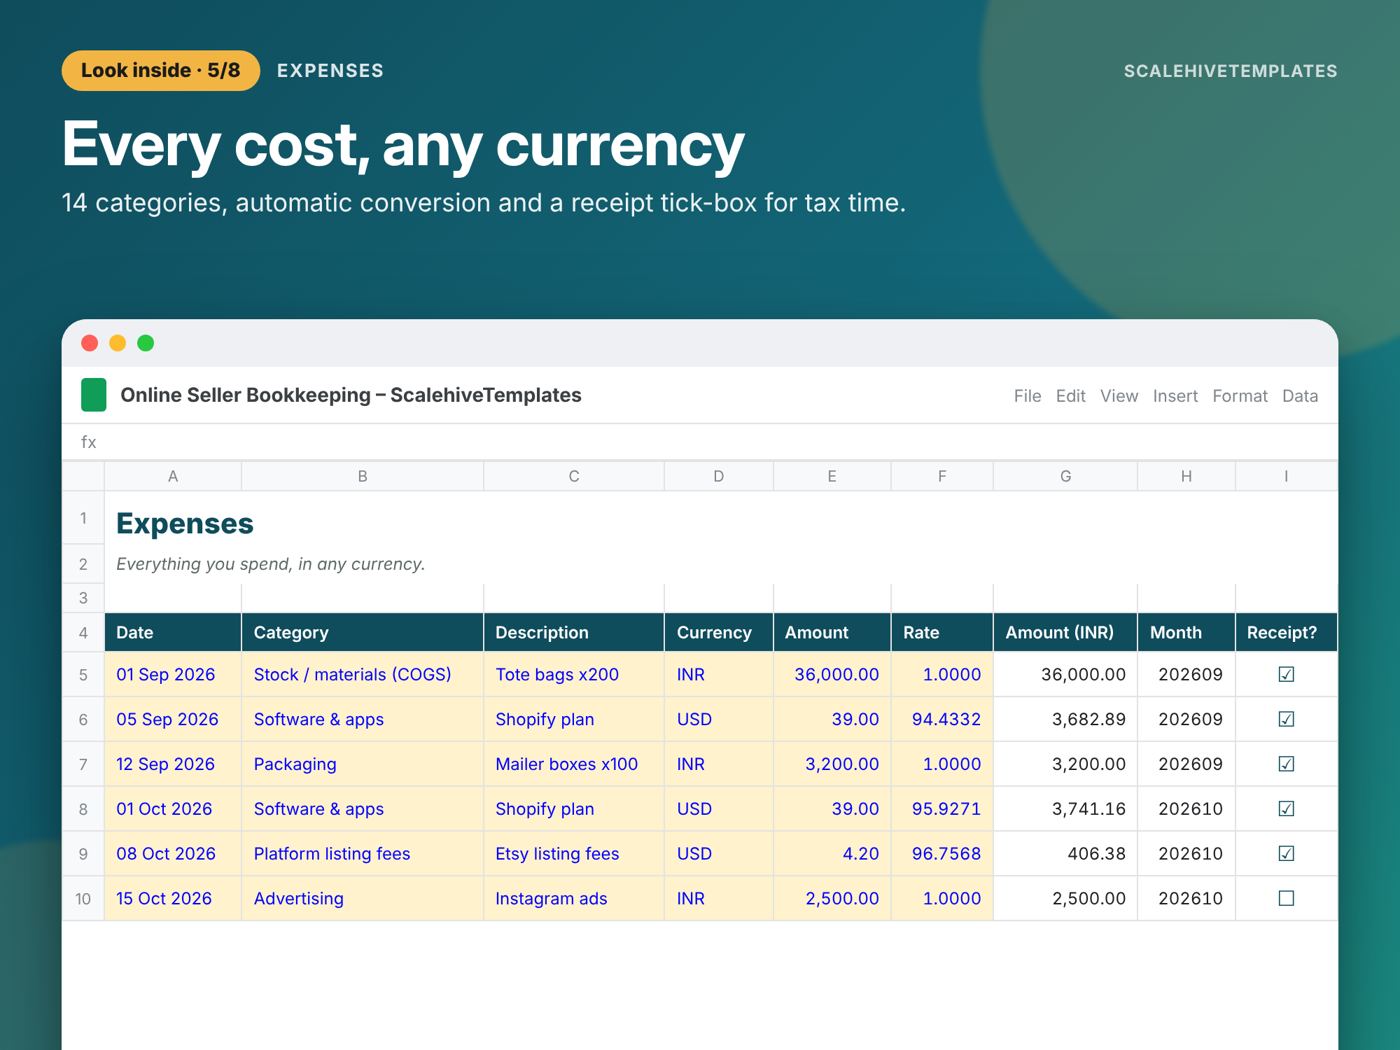This screenshot has width=1400, height=1050.
Task: Click the yellow minimize window dot
Action: 117,343
